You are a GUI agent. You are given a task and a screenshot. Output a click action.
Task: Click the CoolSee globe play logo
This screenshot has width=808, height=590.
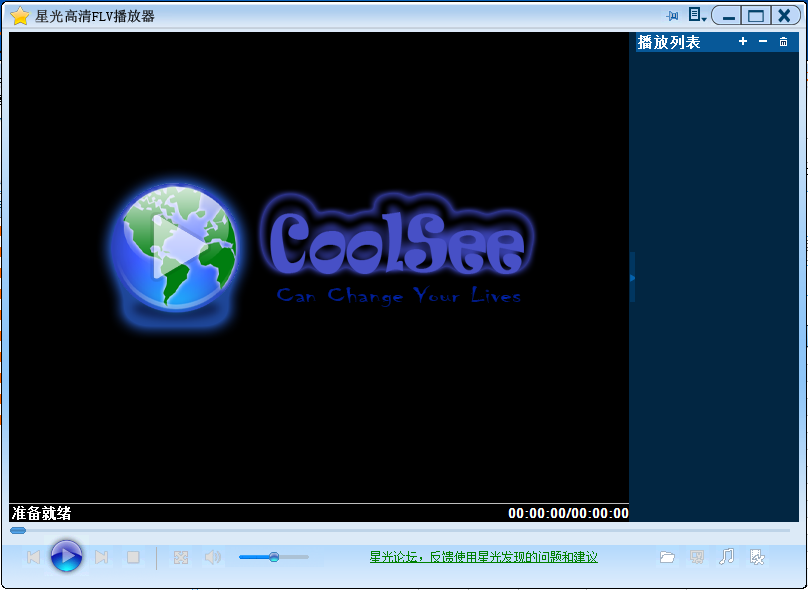pos(175,247)
